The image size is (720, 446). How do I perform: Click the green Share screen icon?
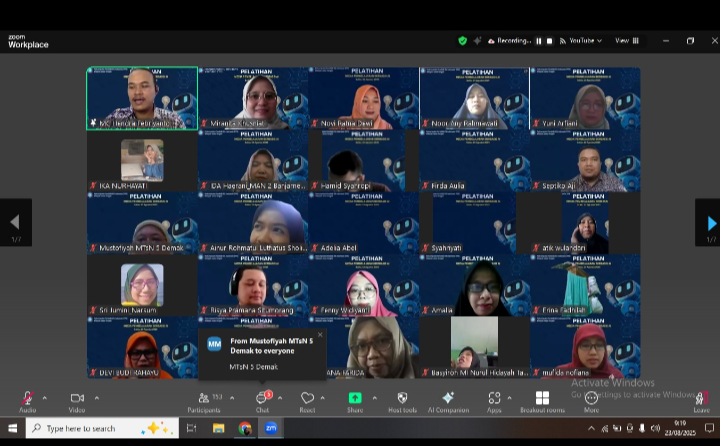(355, 398)
